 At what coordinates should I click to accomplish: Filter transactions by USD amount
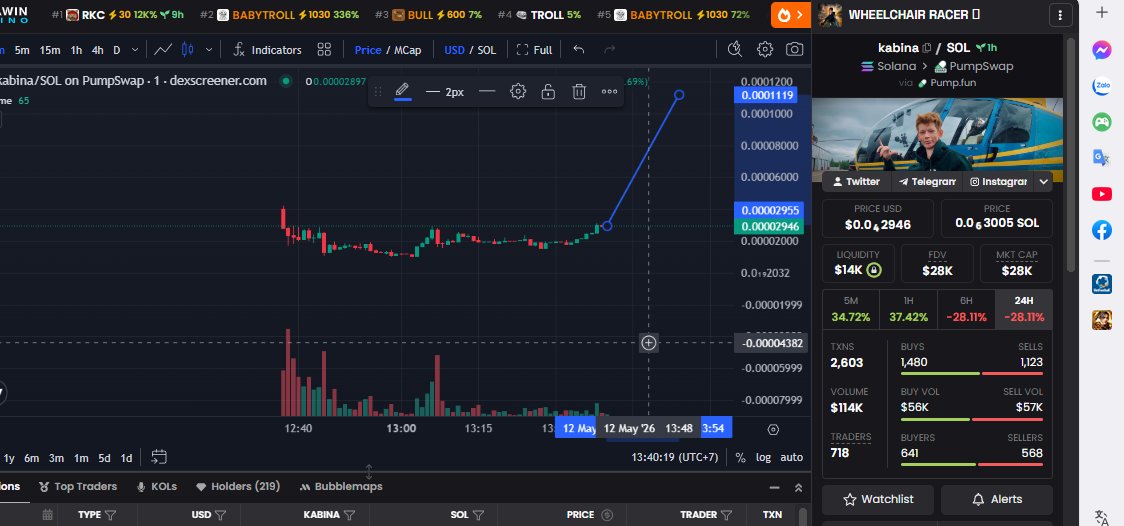(x=221, y=515)
